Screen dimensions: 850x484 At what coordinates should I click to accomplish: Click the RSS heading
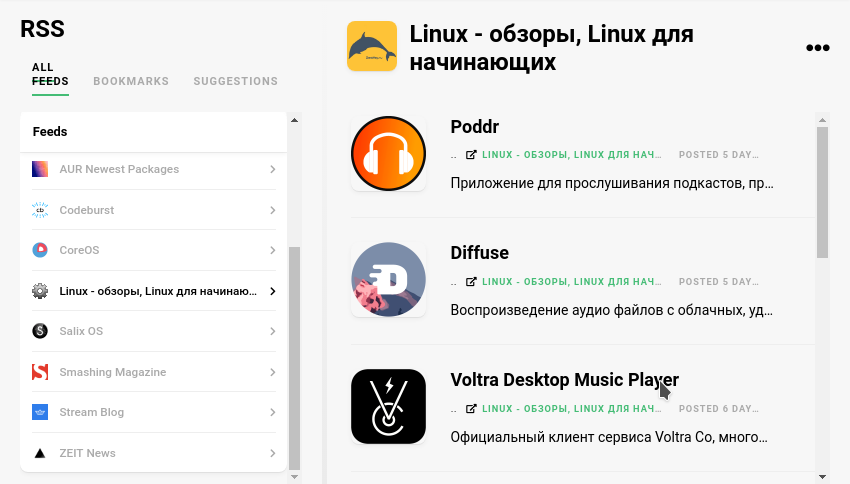click(x=42, y=29)
